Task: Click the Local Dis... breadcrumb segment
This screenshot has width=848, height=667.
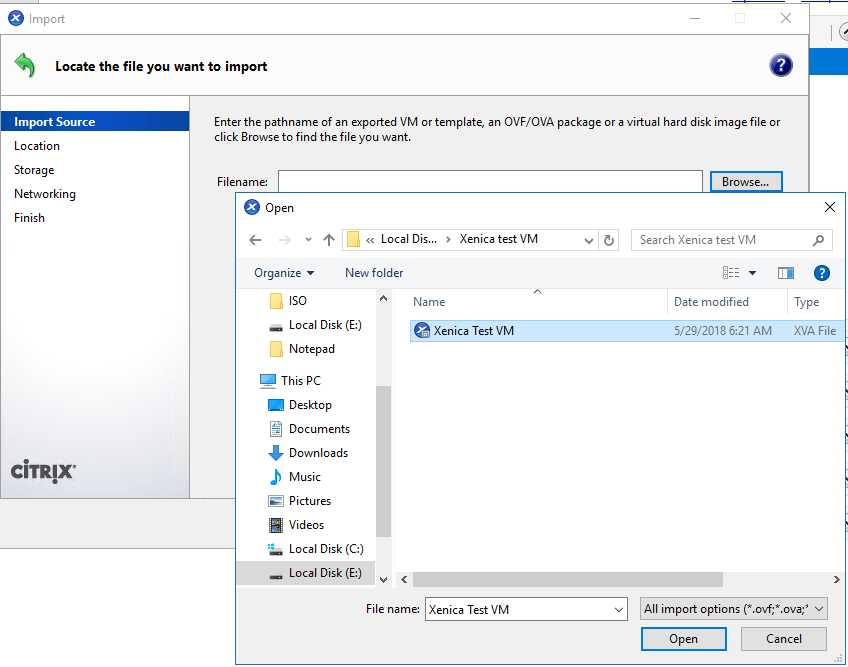Action: [x=409, y=239]
